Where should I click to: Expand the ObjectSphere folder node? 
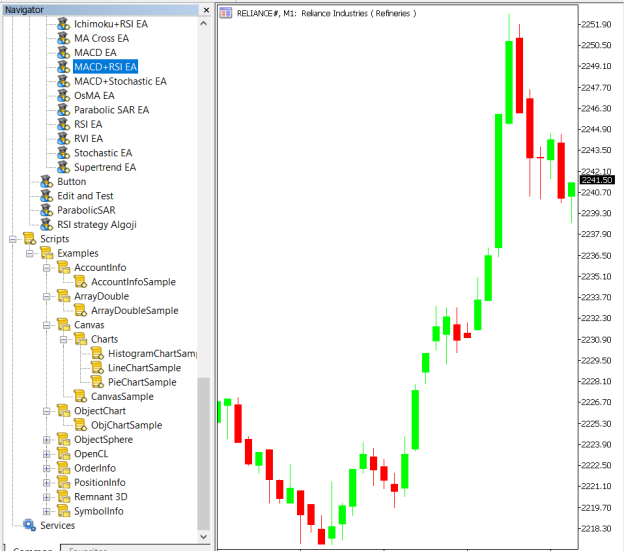(x=47, y=440)
